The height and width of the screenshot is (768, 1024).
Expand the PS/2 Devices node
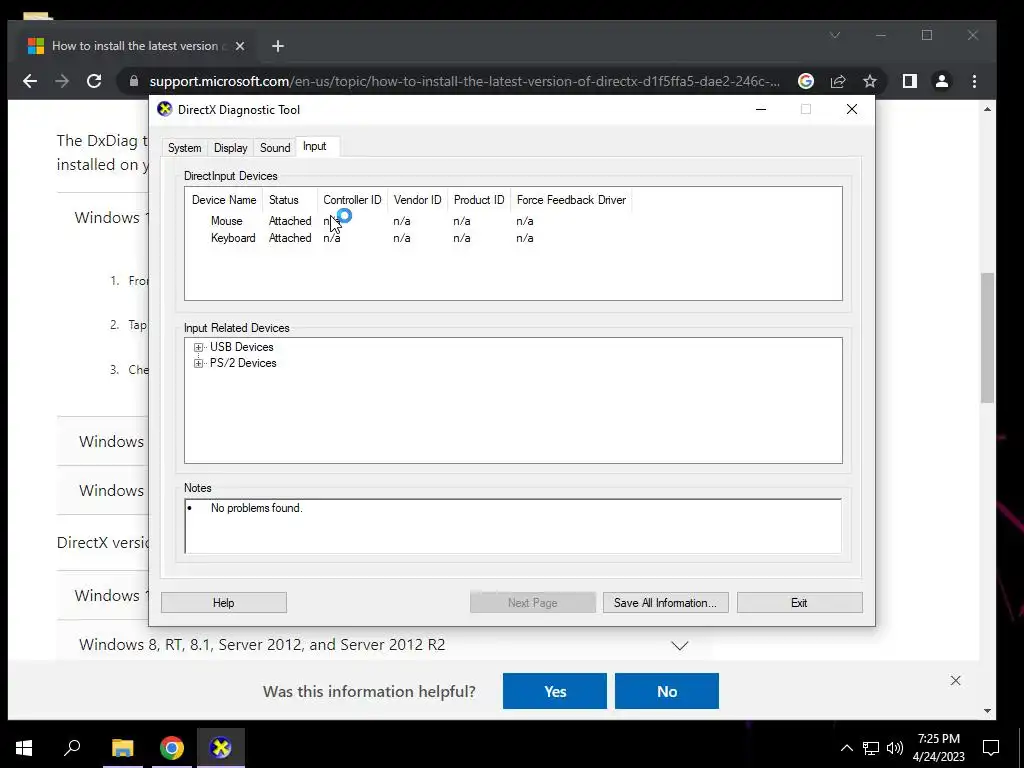click(x=199, y=363)
